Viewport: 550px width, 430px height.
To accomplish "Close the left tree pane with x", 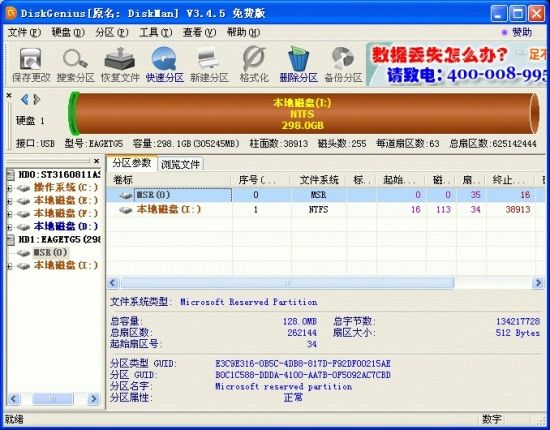I will [96, 161].
